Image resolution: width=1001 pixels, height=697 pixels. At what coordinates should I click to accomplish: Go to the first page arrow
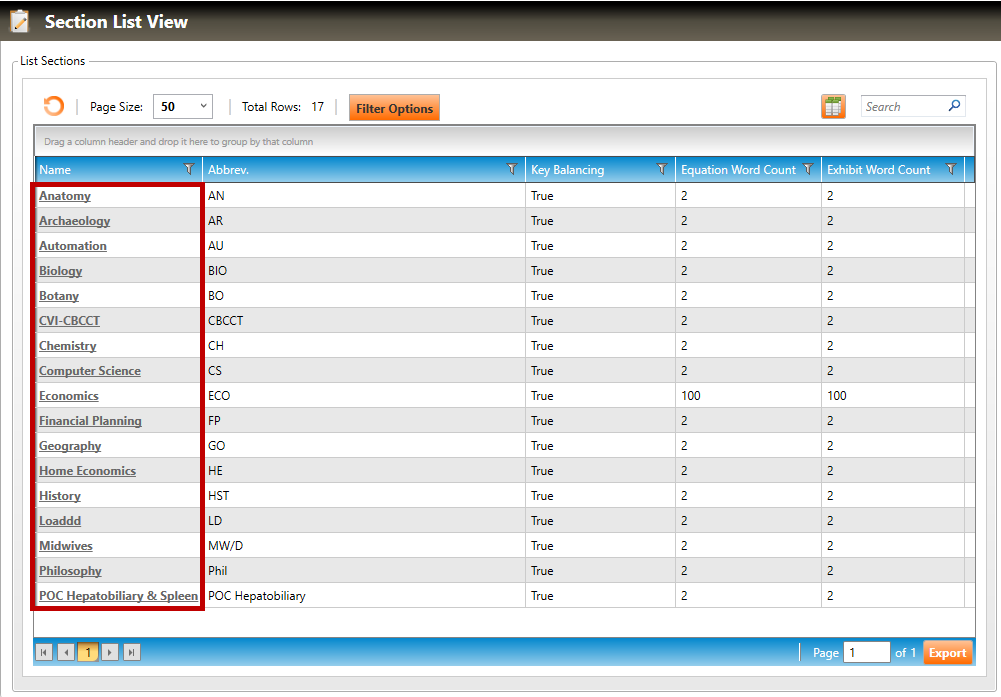44,653
